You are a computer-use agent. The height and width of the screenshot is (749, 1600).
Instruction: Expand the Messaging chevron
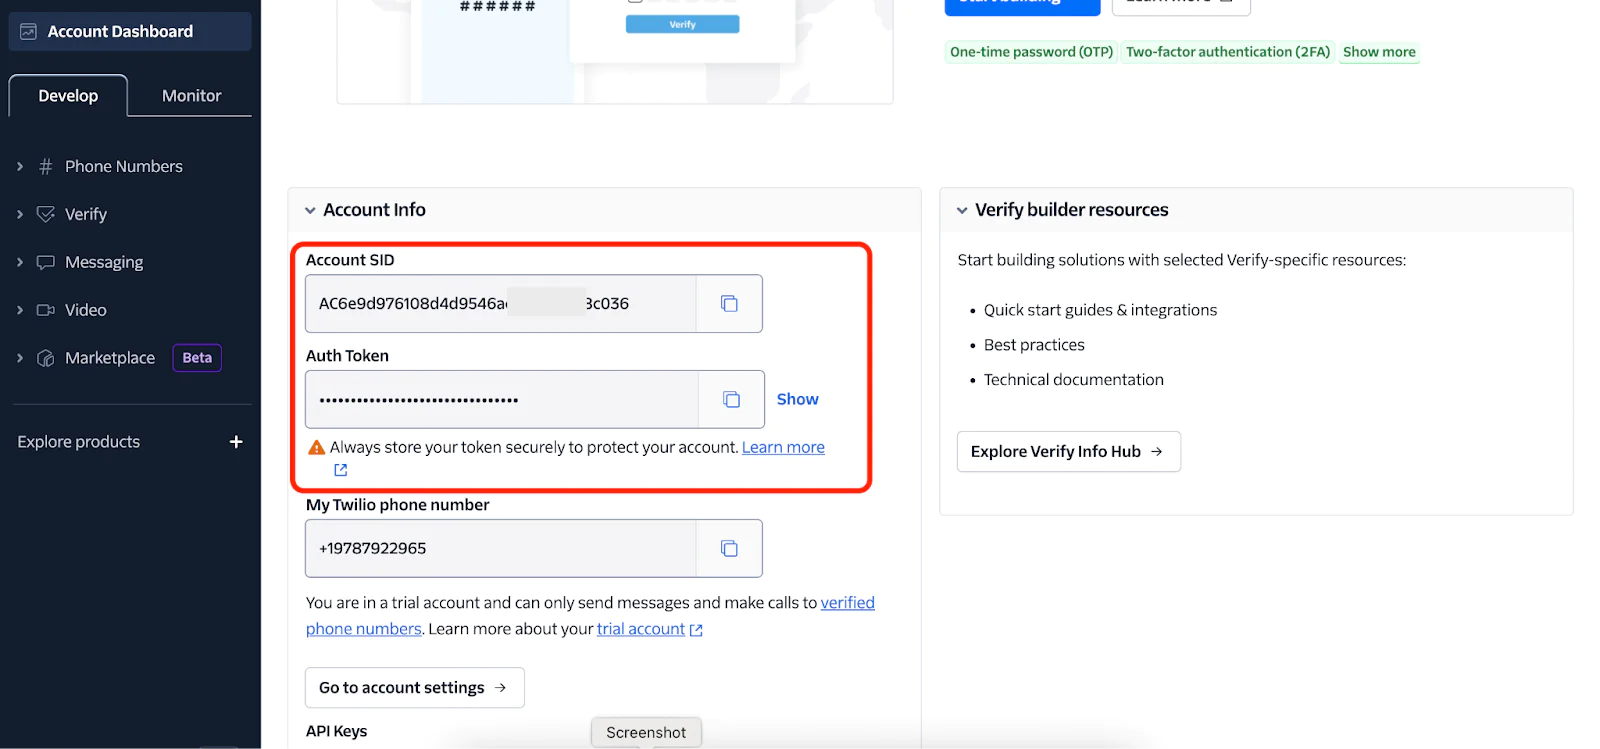20,263
